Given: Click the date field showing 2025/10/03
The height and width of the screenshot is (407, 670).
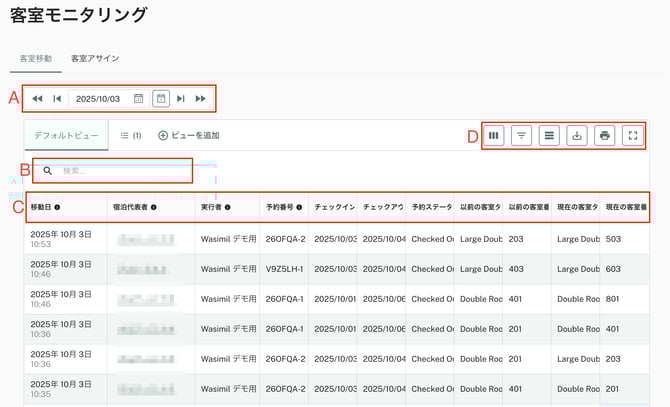Looking at the screenshot, I should [98, 99].
